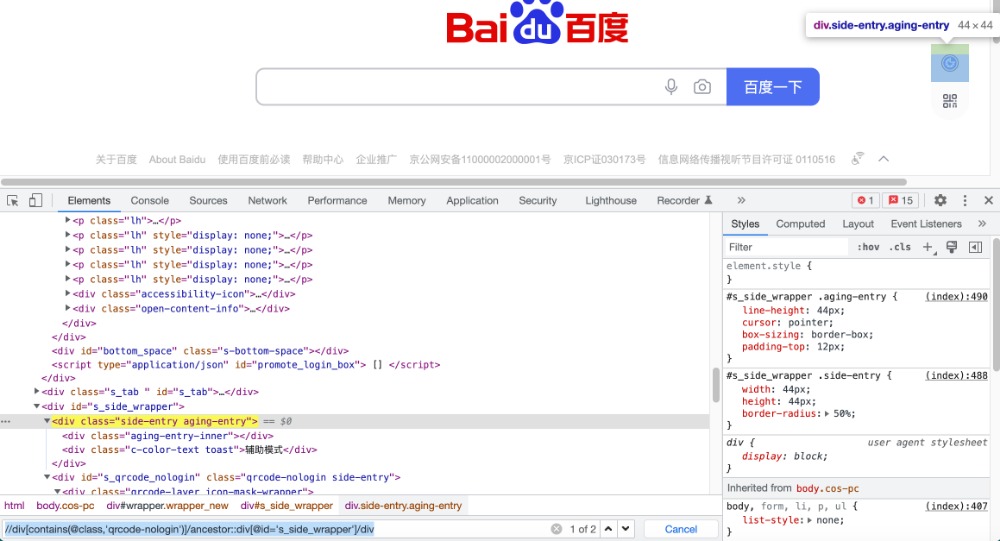Select div#s_side_wrapper in breadcrumb
This screenshot has width=1000, height=541.
[x=286, y=505]
